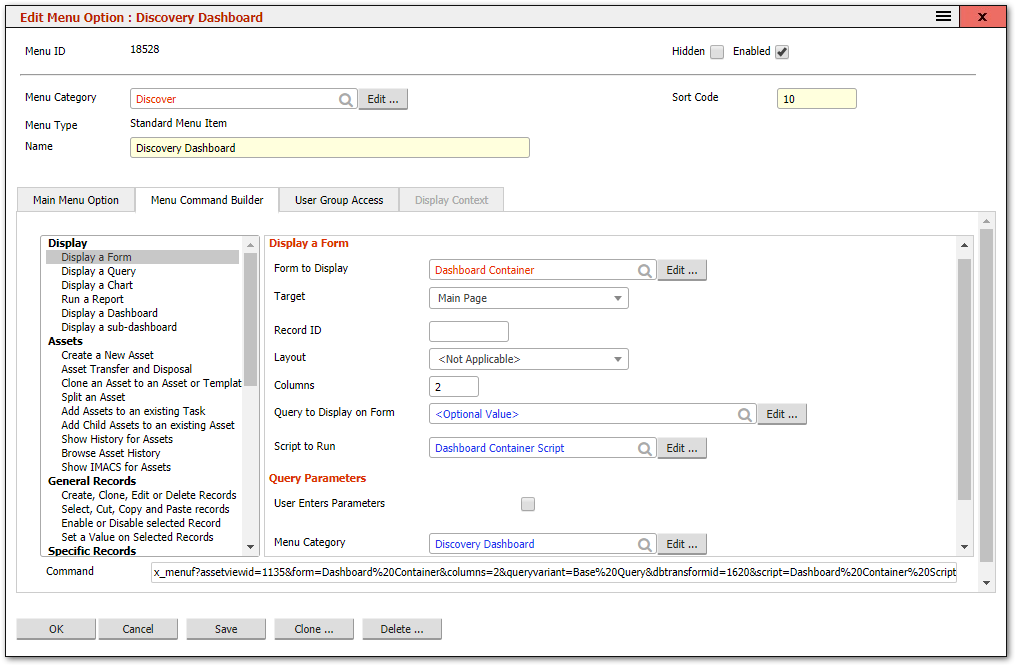This screenshot has width=1016, height=666.
Task: Open the Query to Display on Form magnifier
Action: [745, 413]
